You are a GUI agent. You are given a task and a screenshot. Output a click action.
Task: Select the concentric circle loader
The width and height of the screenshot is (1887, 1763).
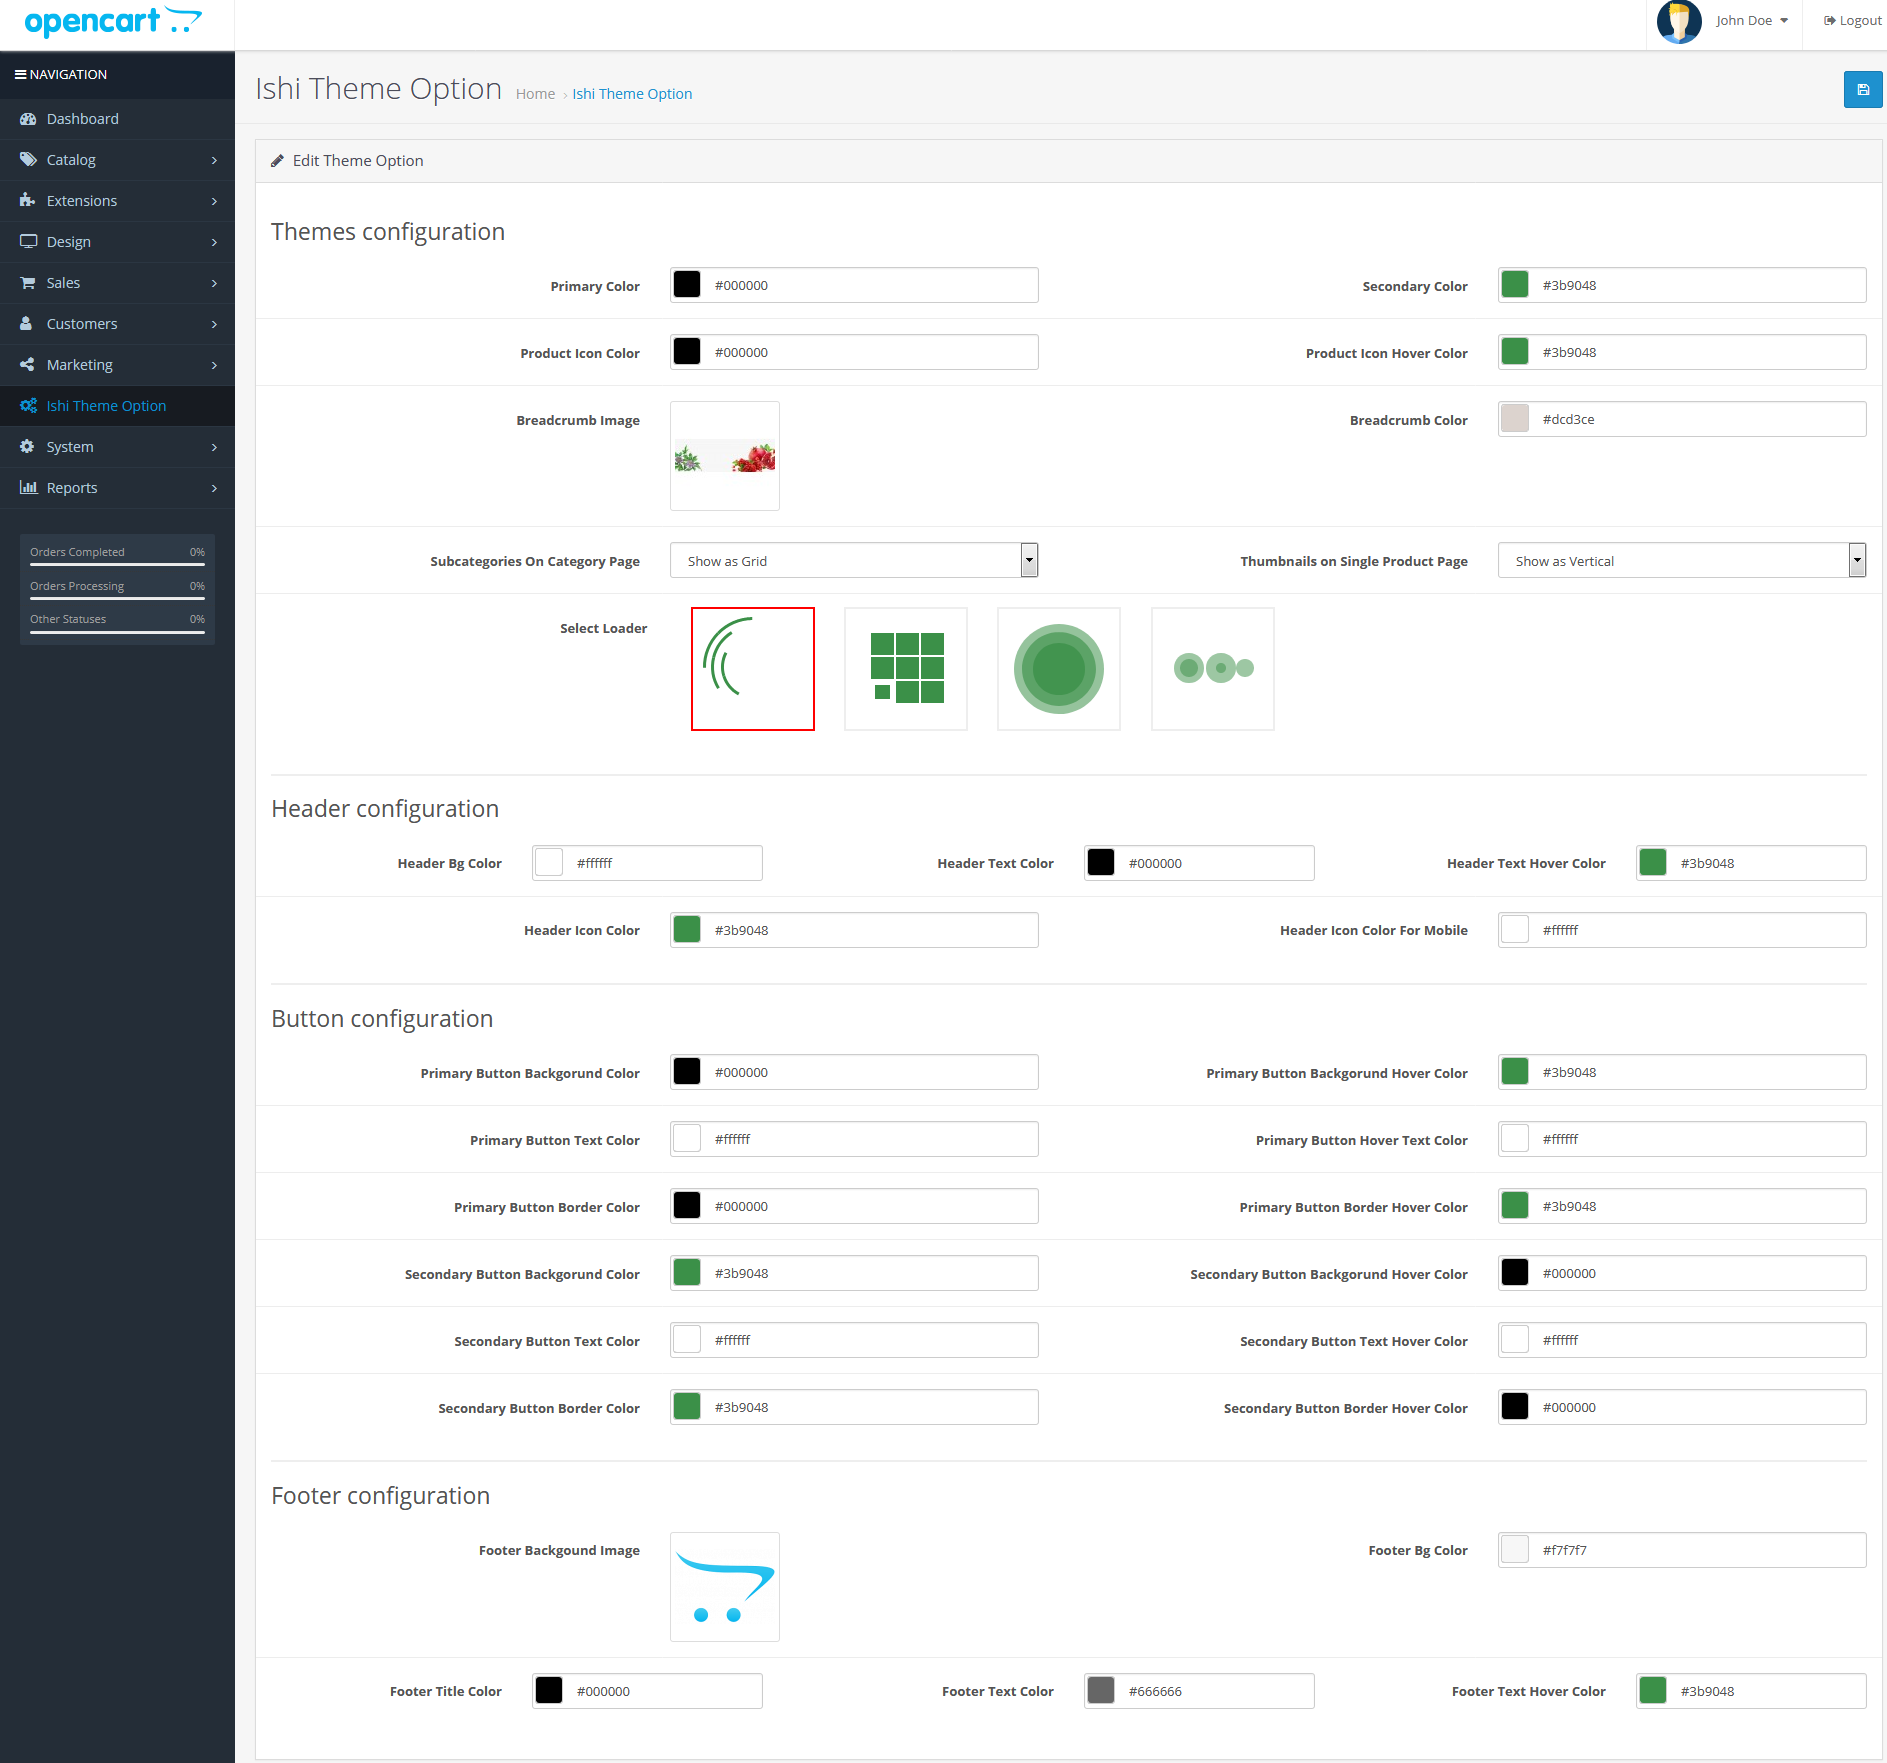tap(1059, 669)
